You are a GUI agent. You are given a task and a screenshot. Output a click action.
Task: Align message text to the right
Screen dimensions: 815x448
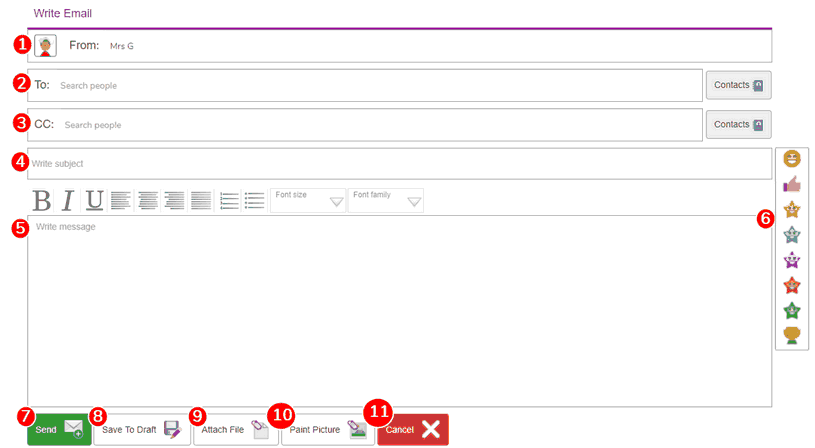pos(174,200)
